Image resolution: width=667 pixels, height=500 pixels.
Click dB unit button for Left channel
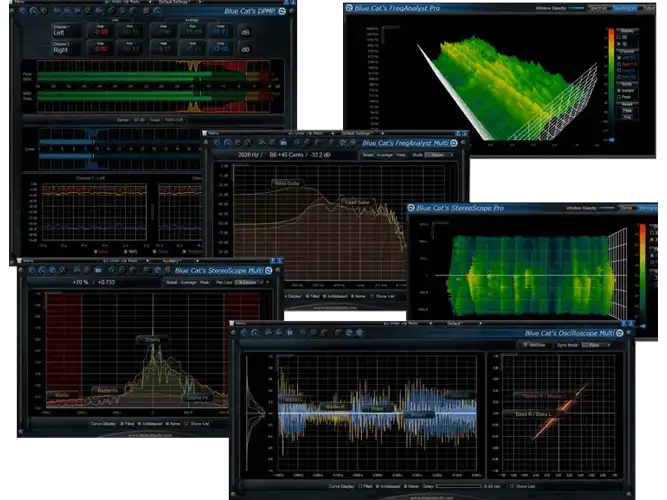(245, 32)
